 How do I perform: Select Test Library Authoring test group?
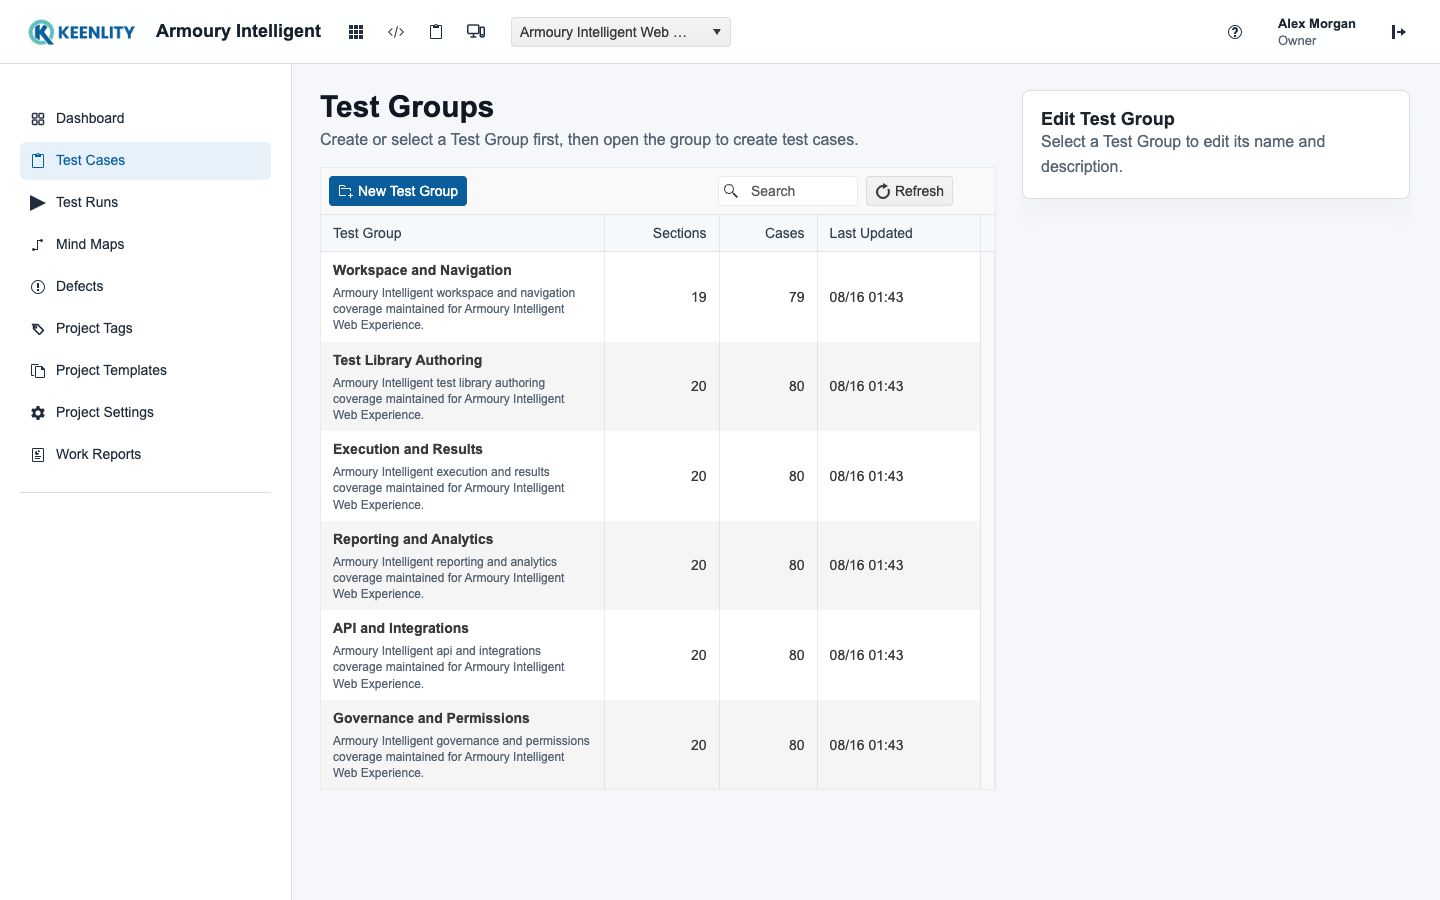pos(650,387)
